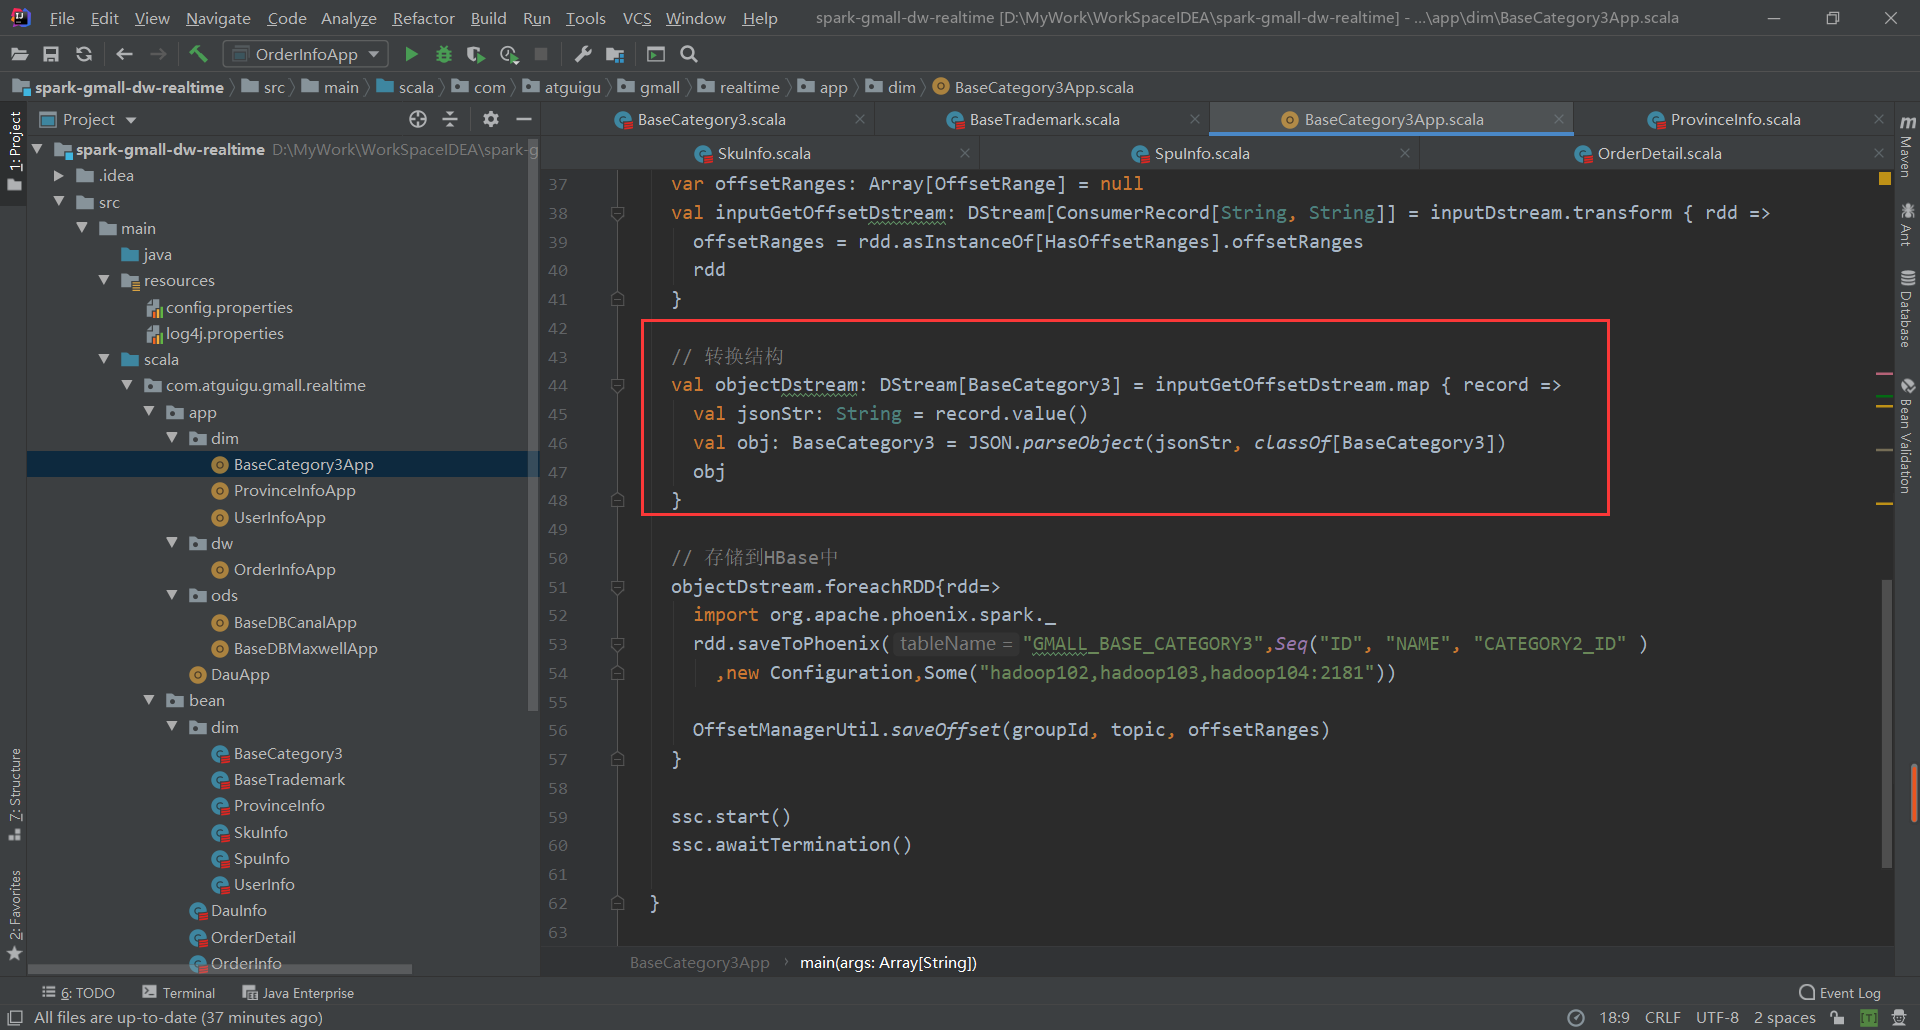The width and height of the screenshot is (1920, 1030).
Task: Open Project panel gear options
Action: pyautogui.click(x=490, y=119)
